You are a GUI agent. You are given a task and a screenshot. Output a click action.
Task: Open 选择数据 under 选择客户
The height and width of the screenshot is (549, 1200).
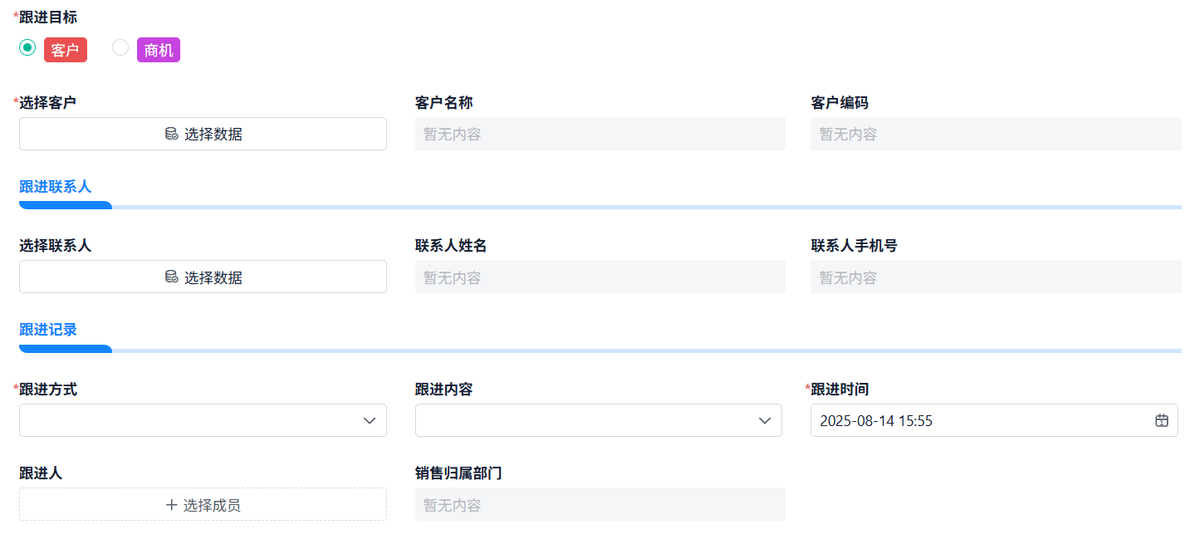coord(203,134)
